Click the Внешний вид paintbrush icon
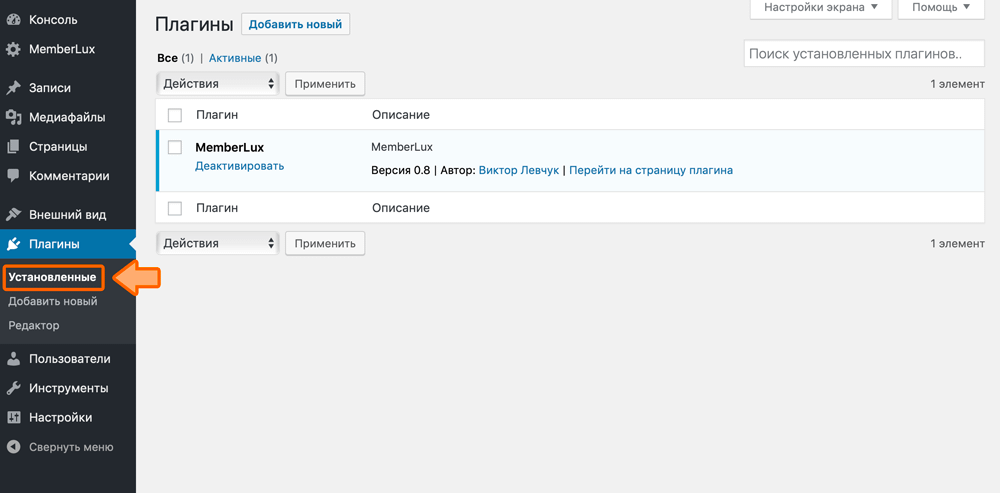 (14, 214)
